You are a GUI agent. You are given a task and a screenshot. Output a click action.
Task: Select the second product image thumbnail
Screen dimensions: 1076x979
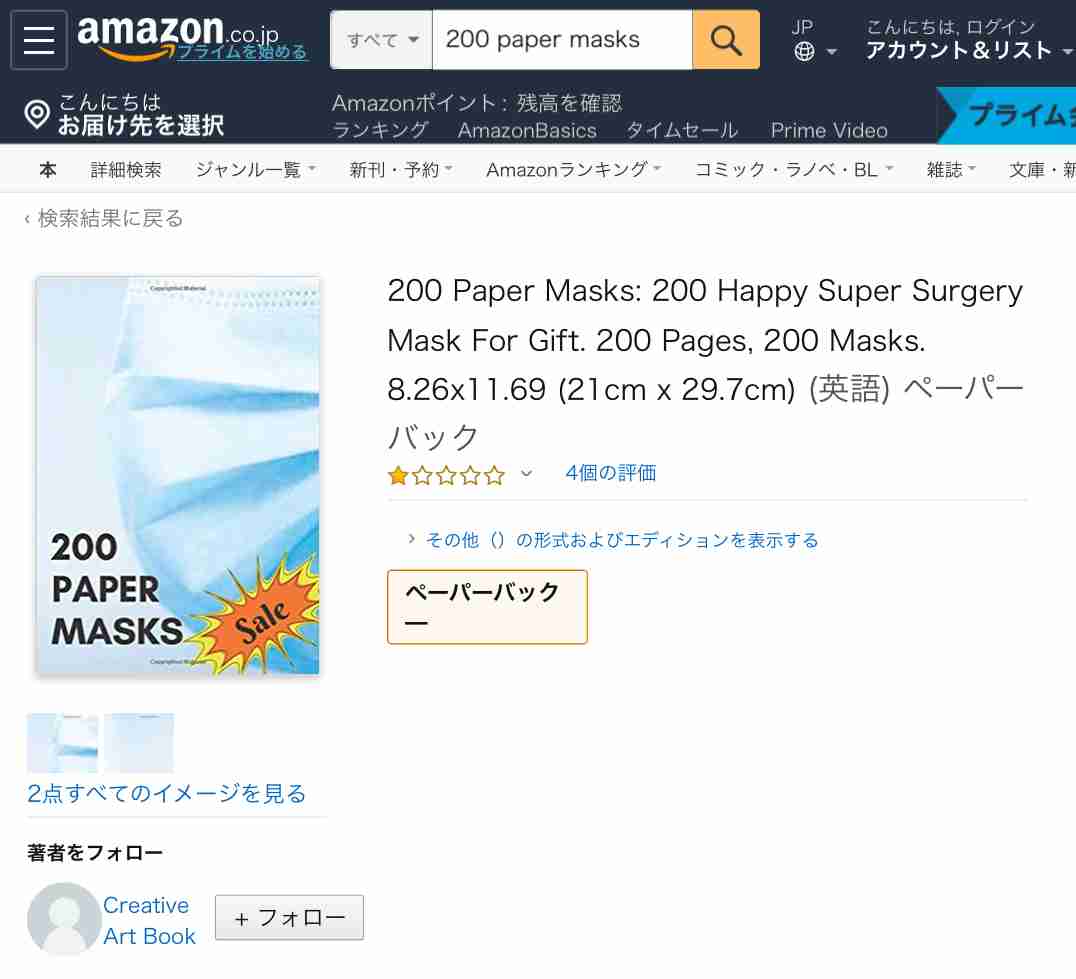[x=139, y=743]
